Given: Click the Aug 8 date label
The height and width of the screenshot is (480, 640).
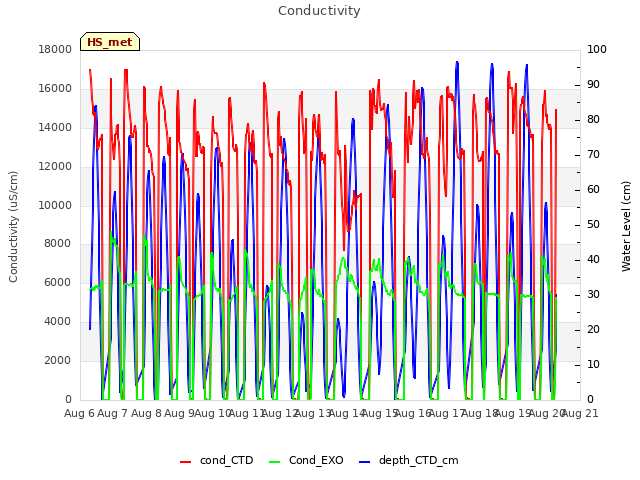Looking at the screenshot, I should (146, 414).
